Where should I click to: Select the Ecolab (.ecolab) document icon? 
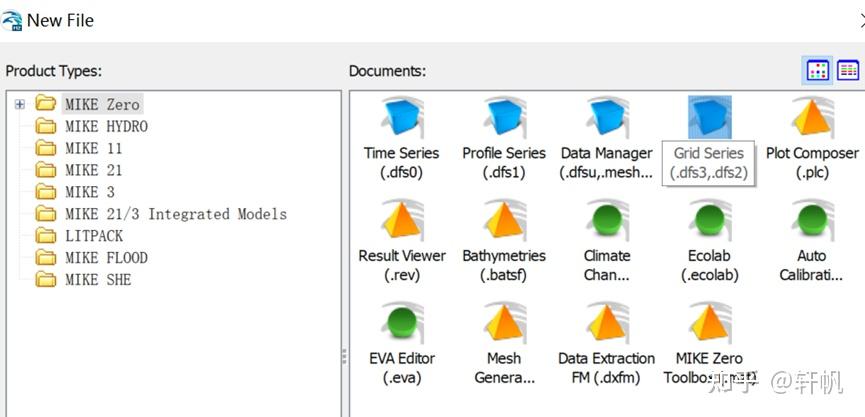coord(709,221)
